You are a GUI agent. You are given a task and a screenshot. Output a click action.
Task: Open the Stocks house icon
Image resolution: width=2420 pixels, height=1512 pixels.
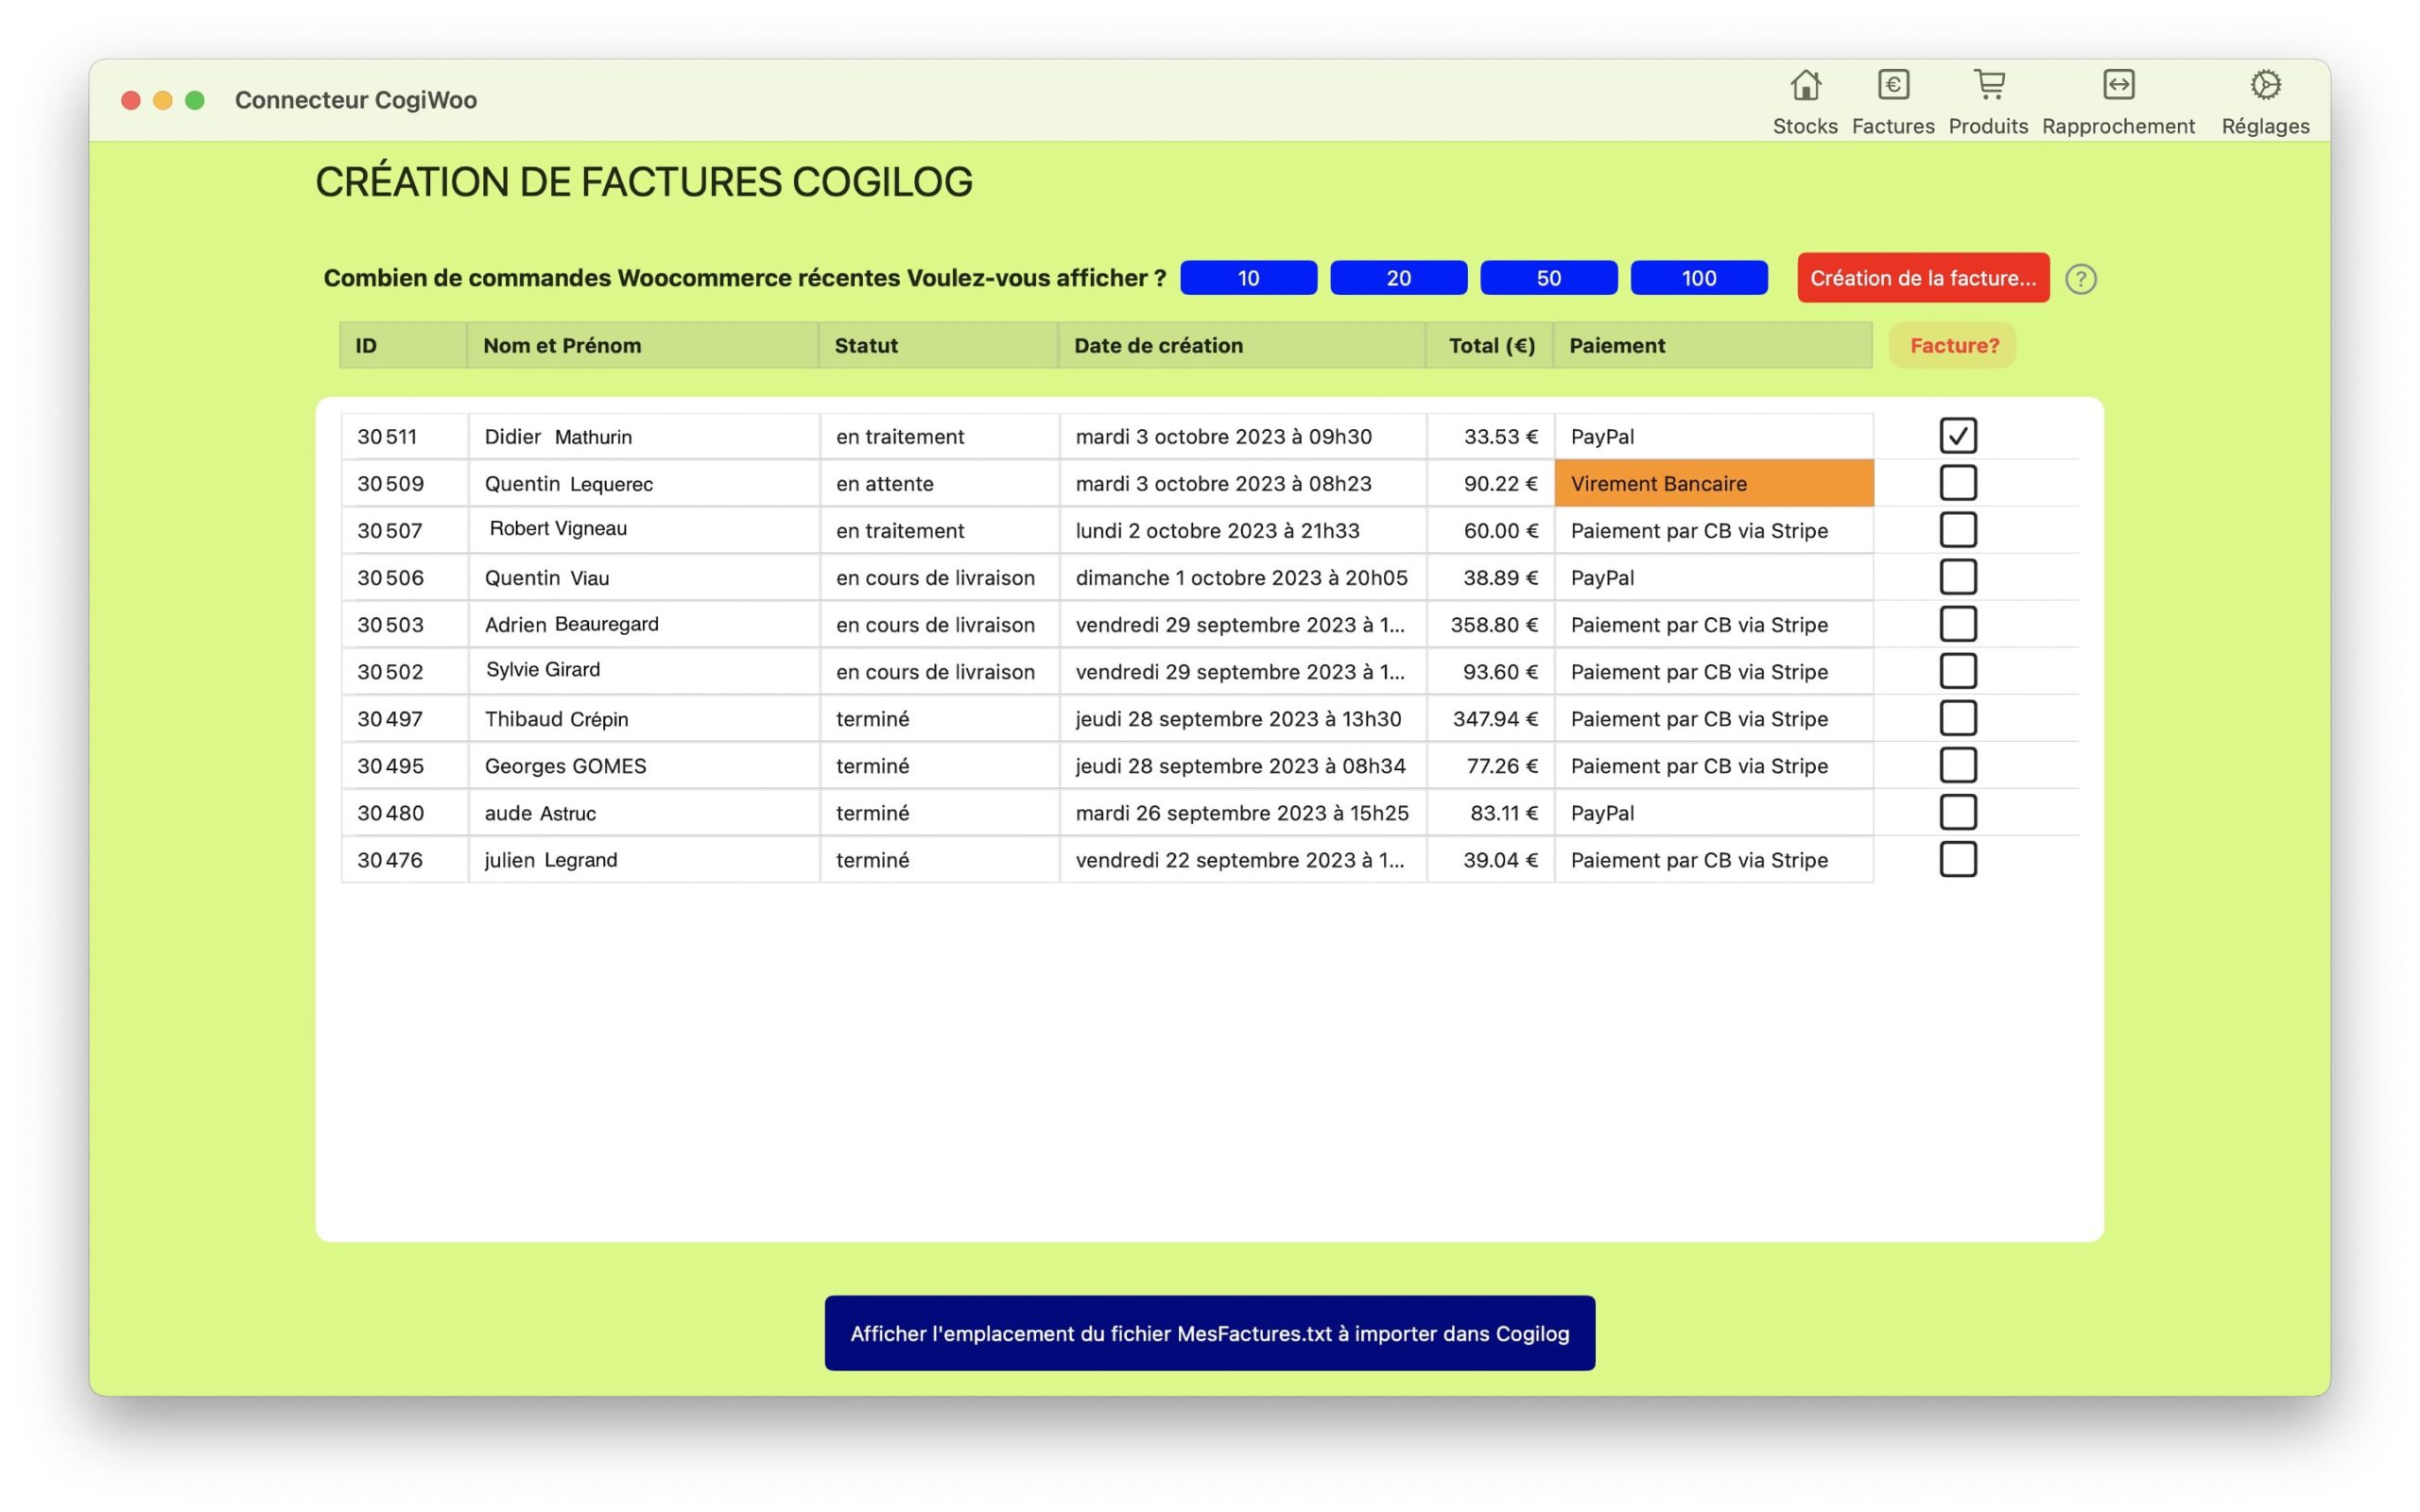point(1805,86)
